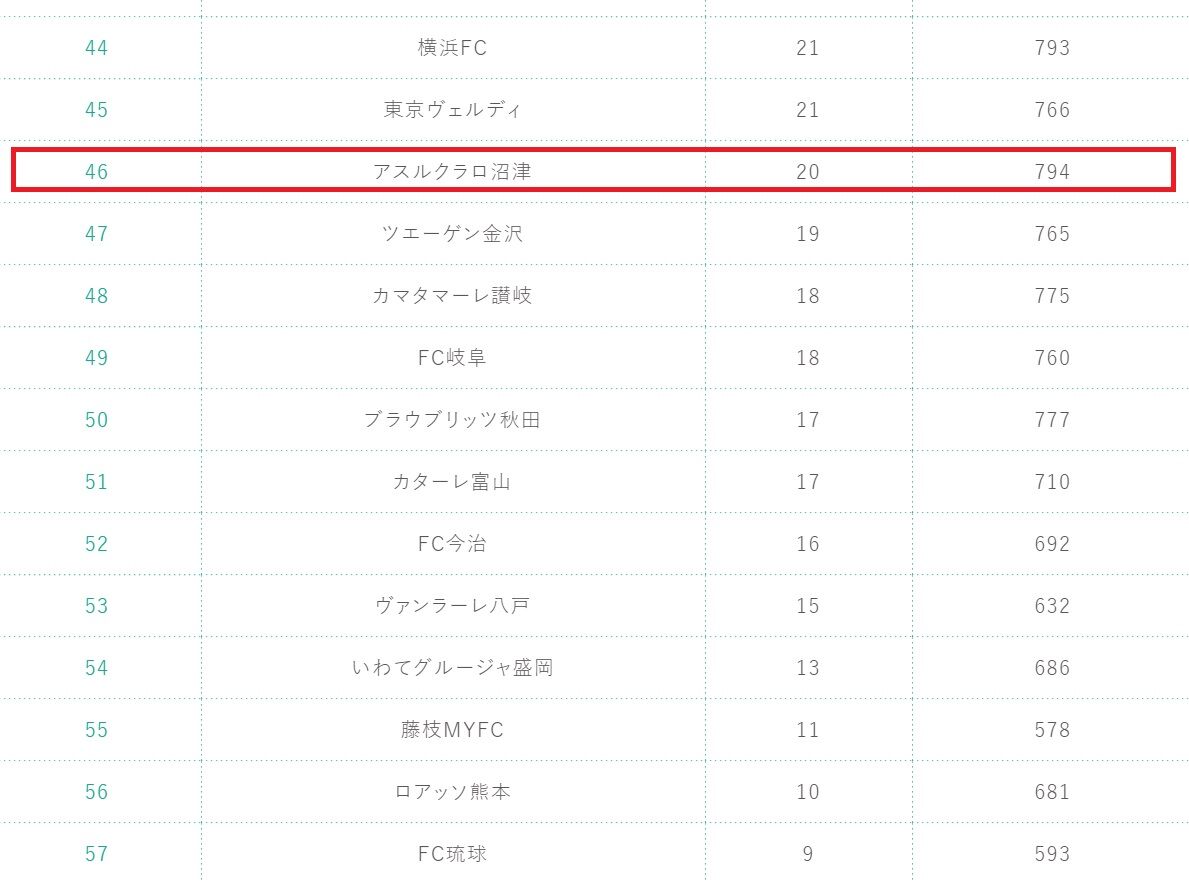
Task: Select the value 777 for ブラウブリッツ秋田
Action: tap(1052, 420)
